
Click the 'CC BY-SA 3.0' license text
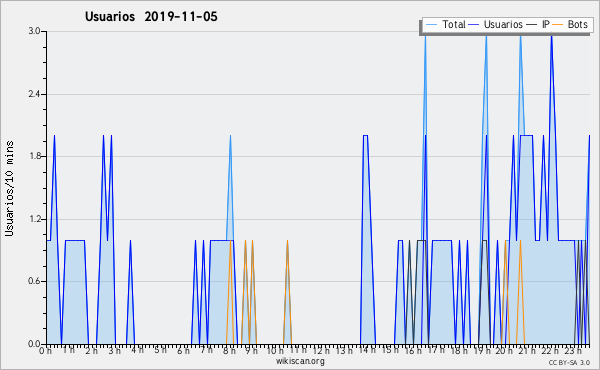[569, 362]
